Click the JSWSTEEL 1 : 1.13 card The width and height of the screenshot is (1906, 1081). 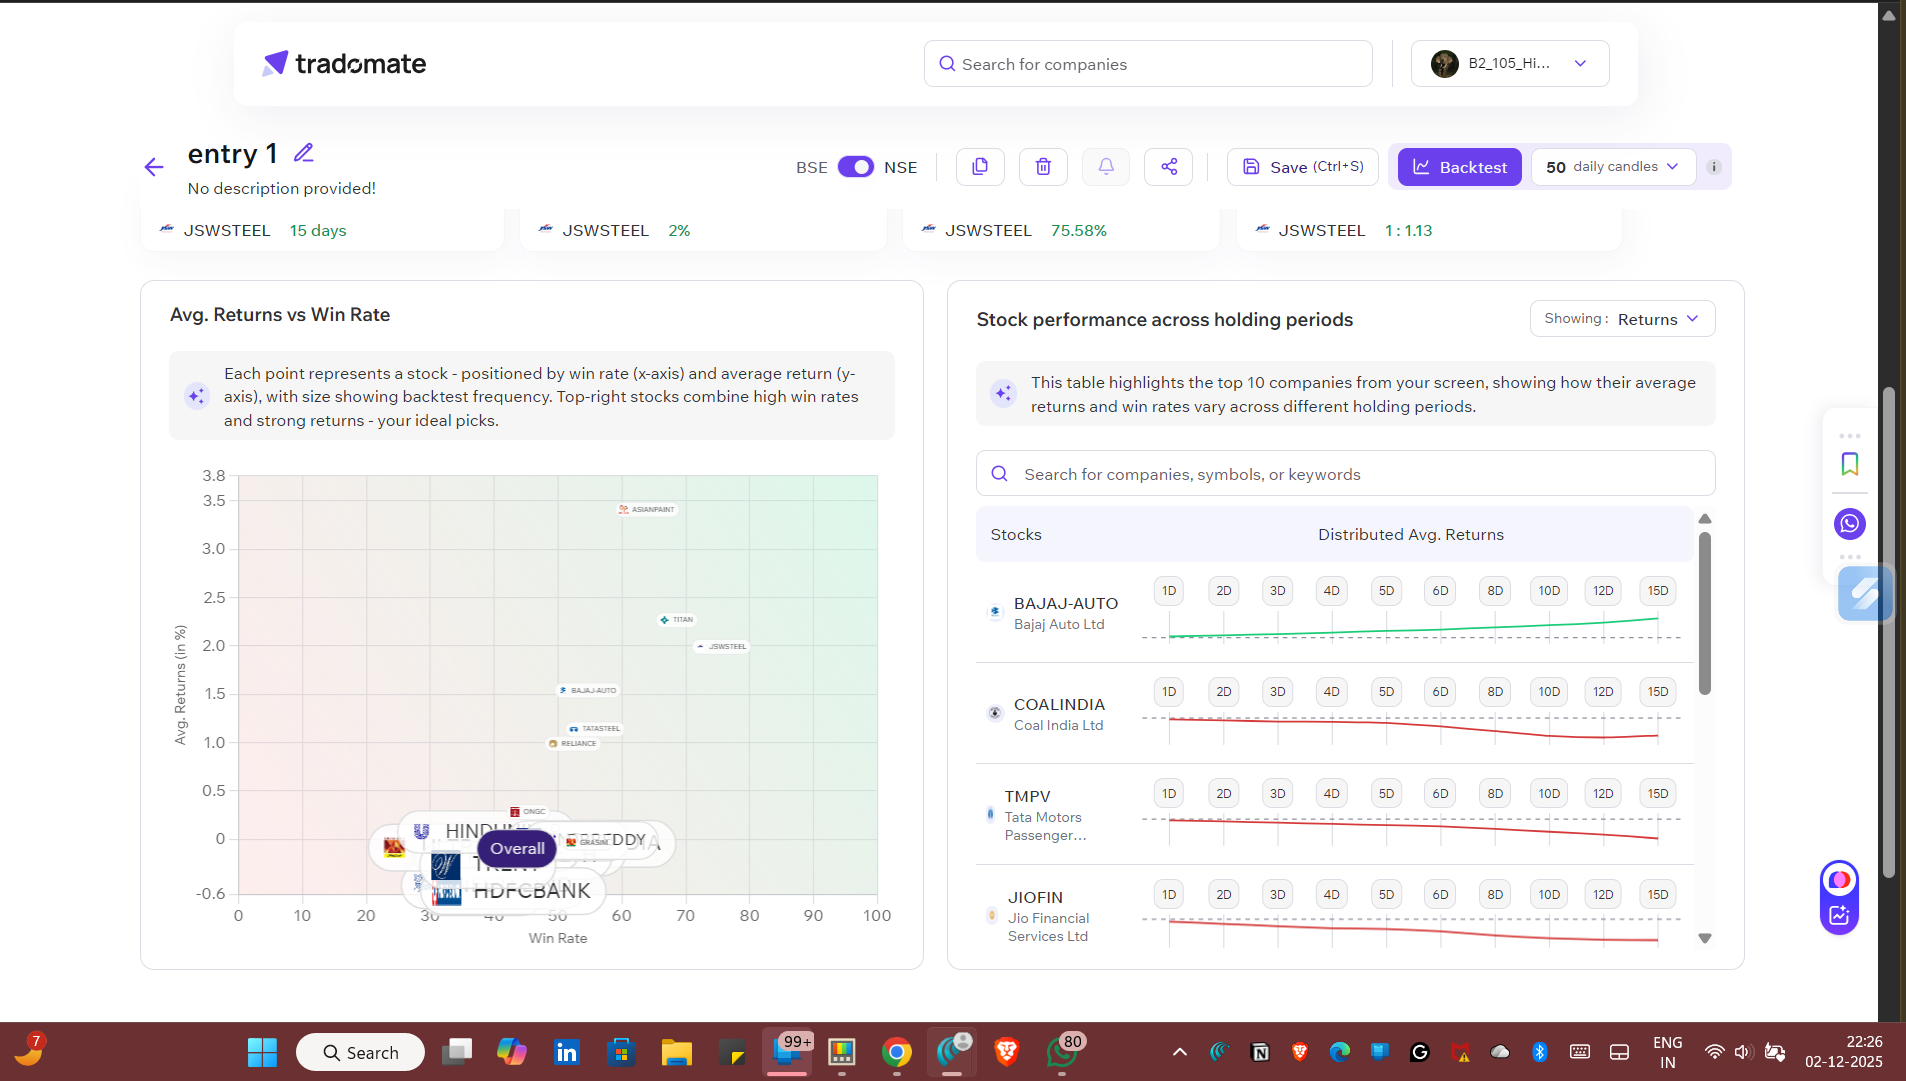pos(1429,231)
